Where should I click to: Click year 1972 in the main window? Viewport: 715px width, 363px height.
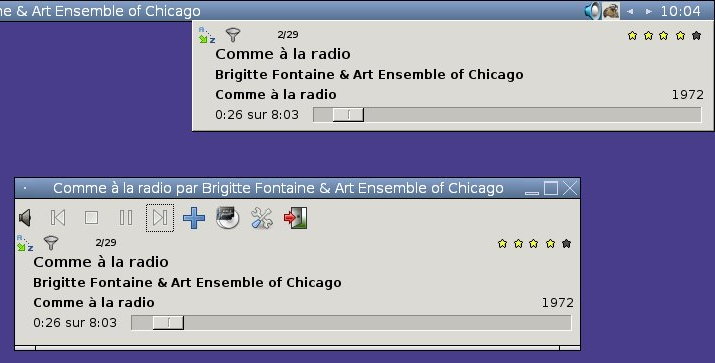558,303
